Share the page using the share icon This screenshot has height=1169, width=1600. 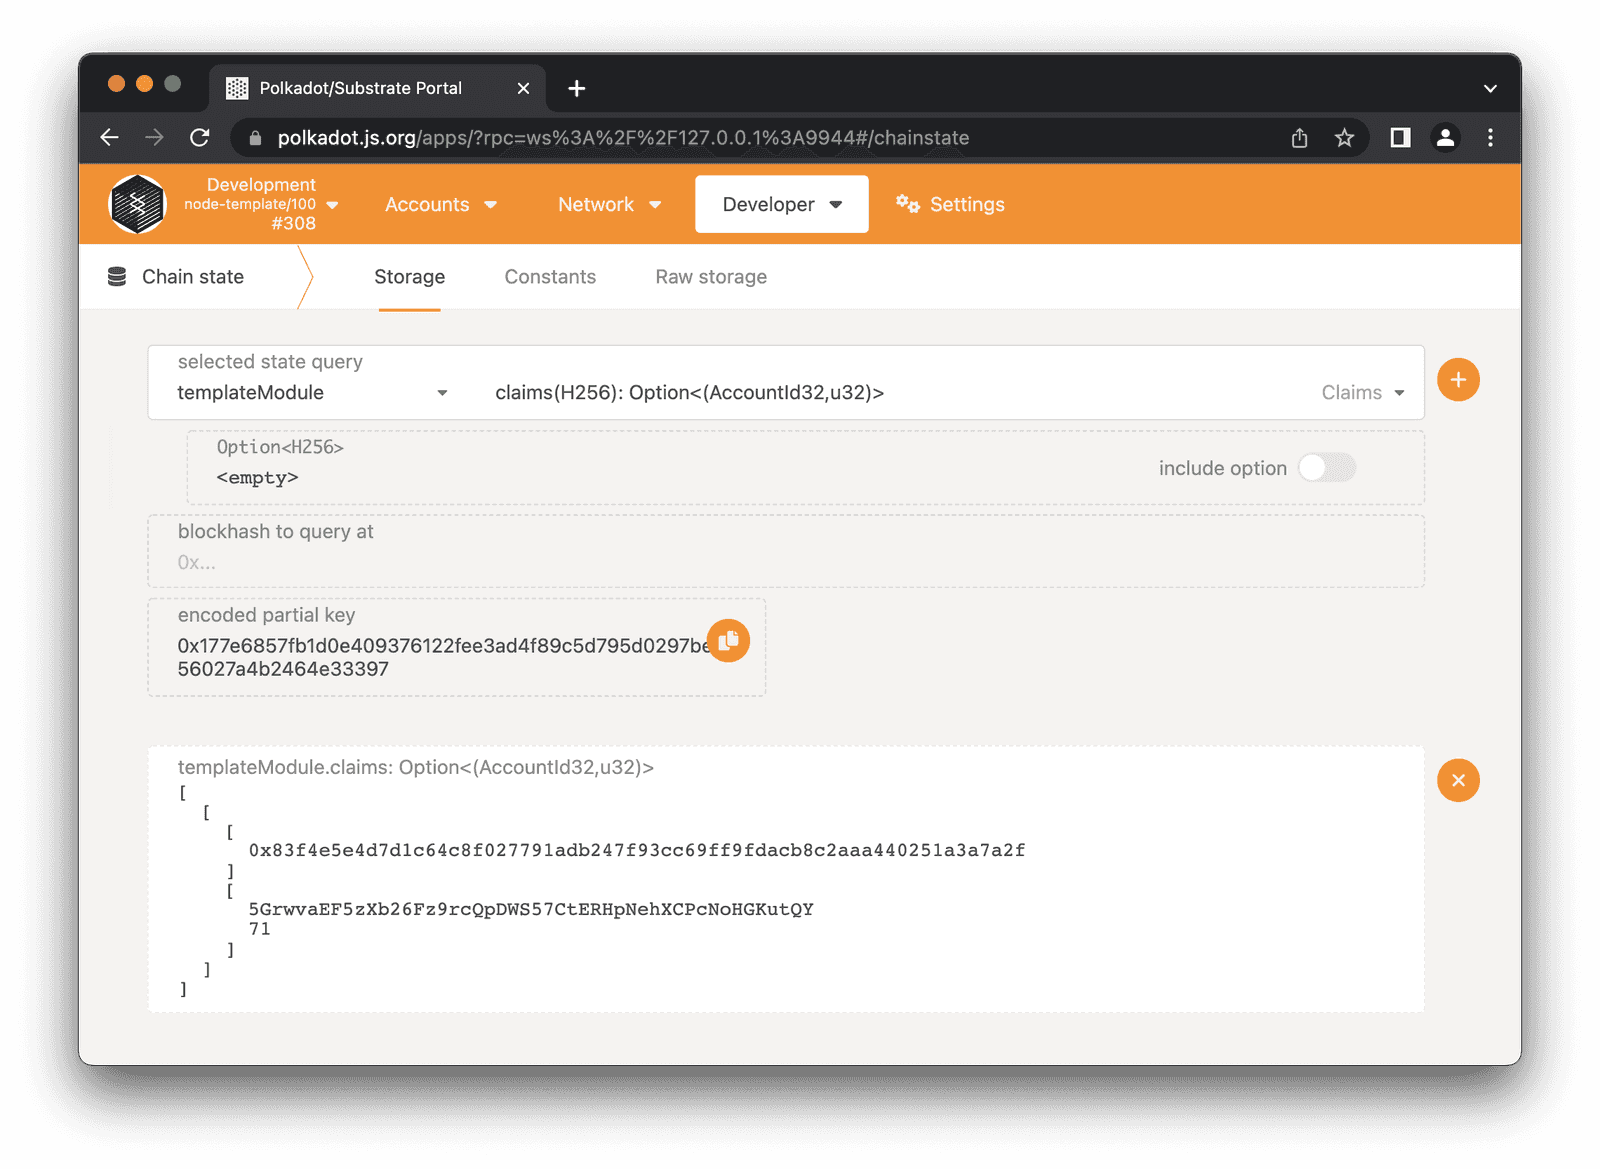pyautogui.click(x=1299, y=137)
